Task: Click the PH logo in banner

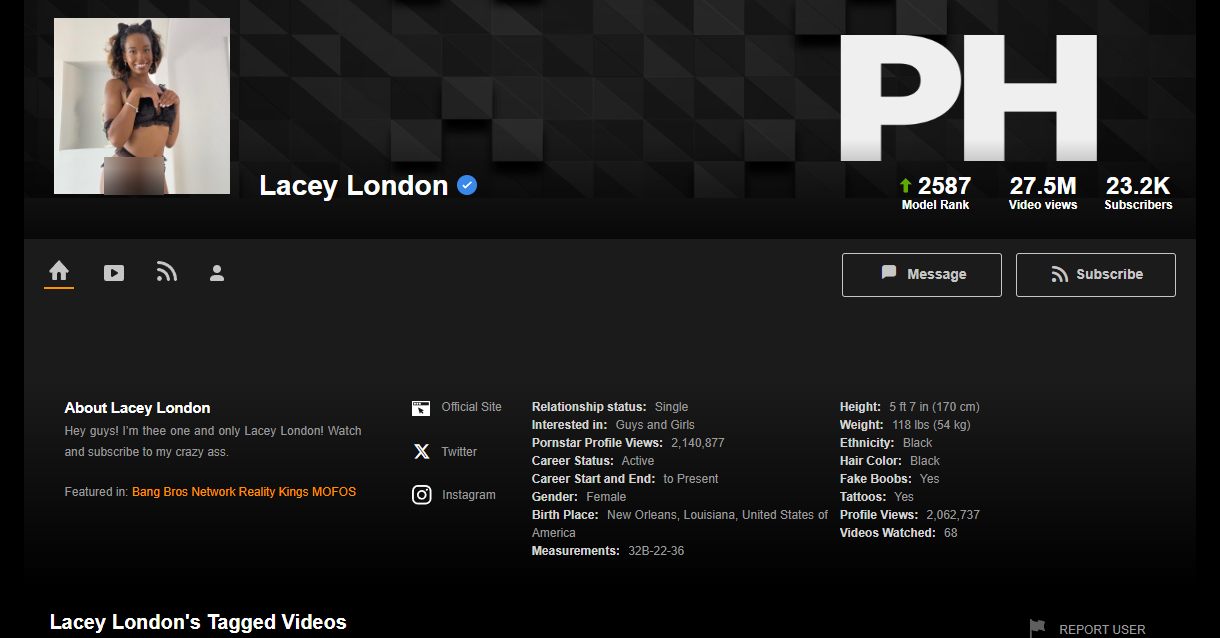Action: (968, 98)
